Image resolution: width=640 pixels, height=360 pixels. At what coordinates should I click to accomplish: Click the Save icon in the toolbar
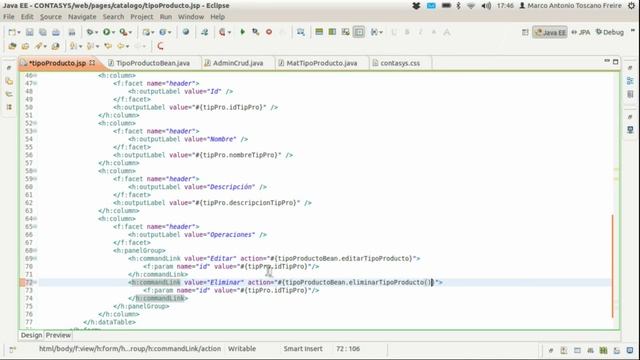point(29,32)
